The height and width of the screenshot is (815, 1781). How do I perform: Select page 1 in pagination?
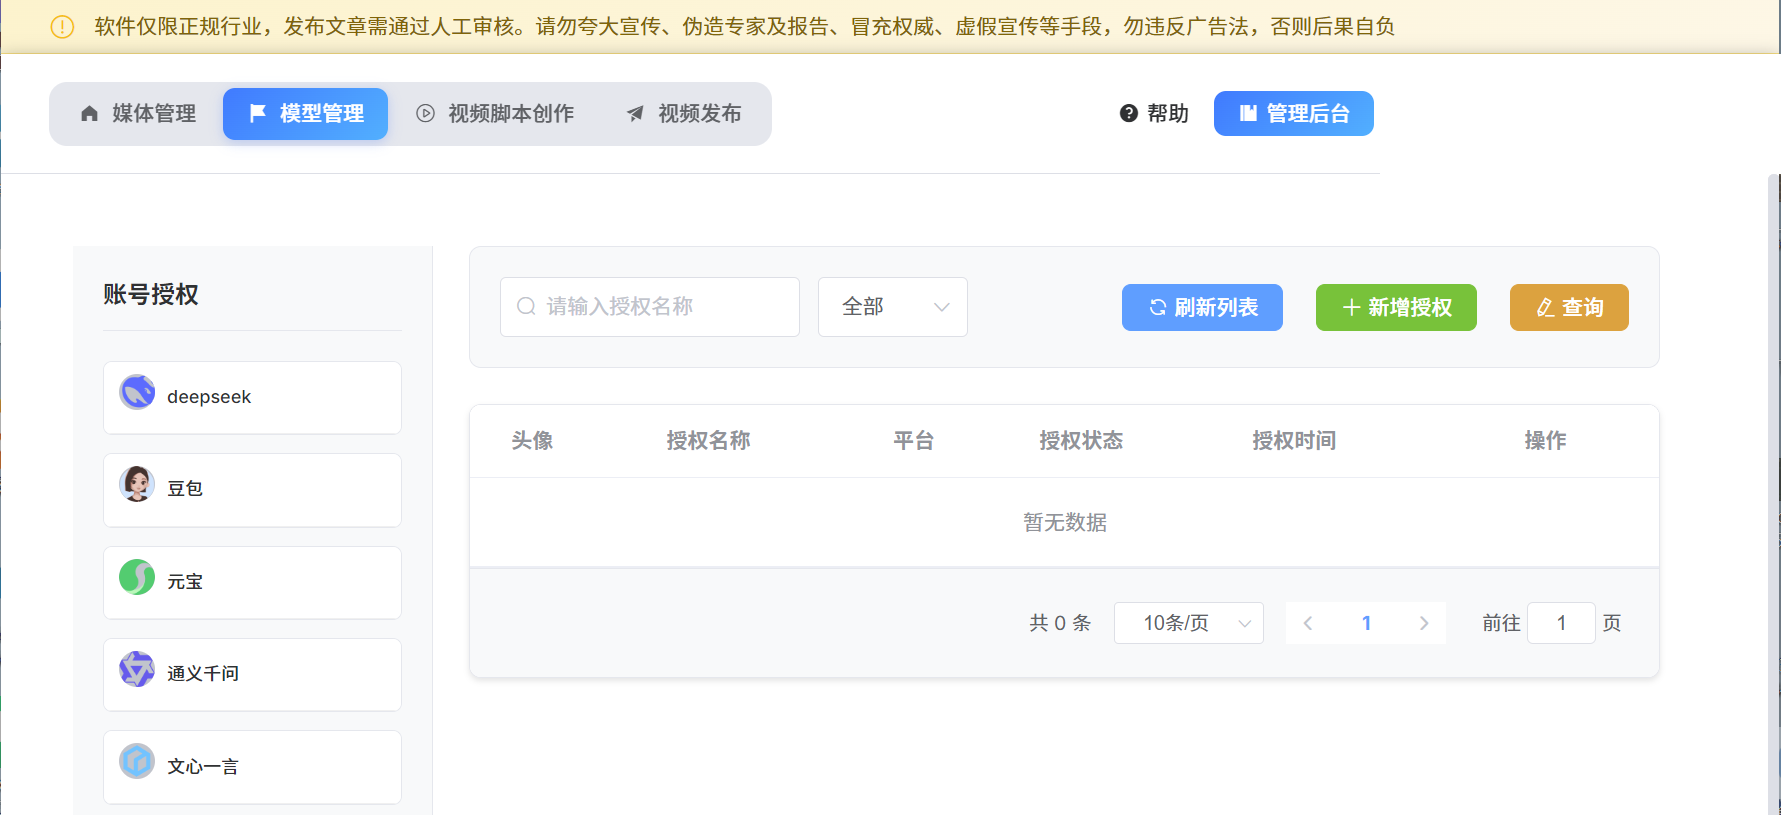pyautogui.click(x=1366, y=623)
